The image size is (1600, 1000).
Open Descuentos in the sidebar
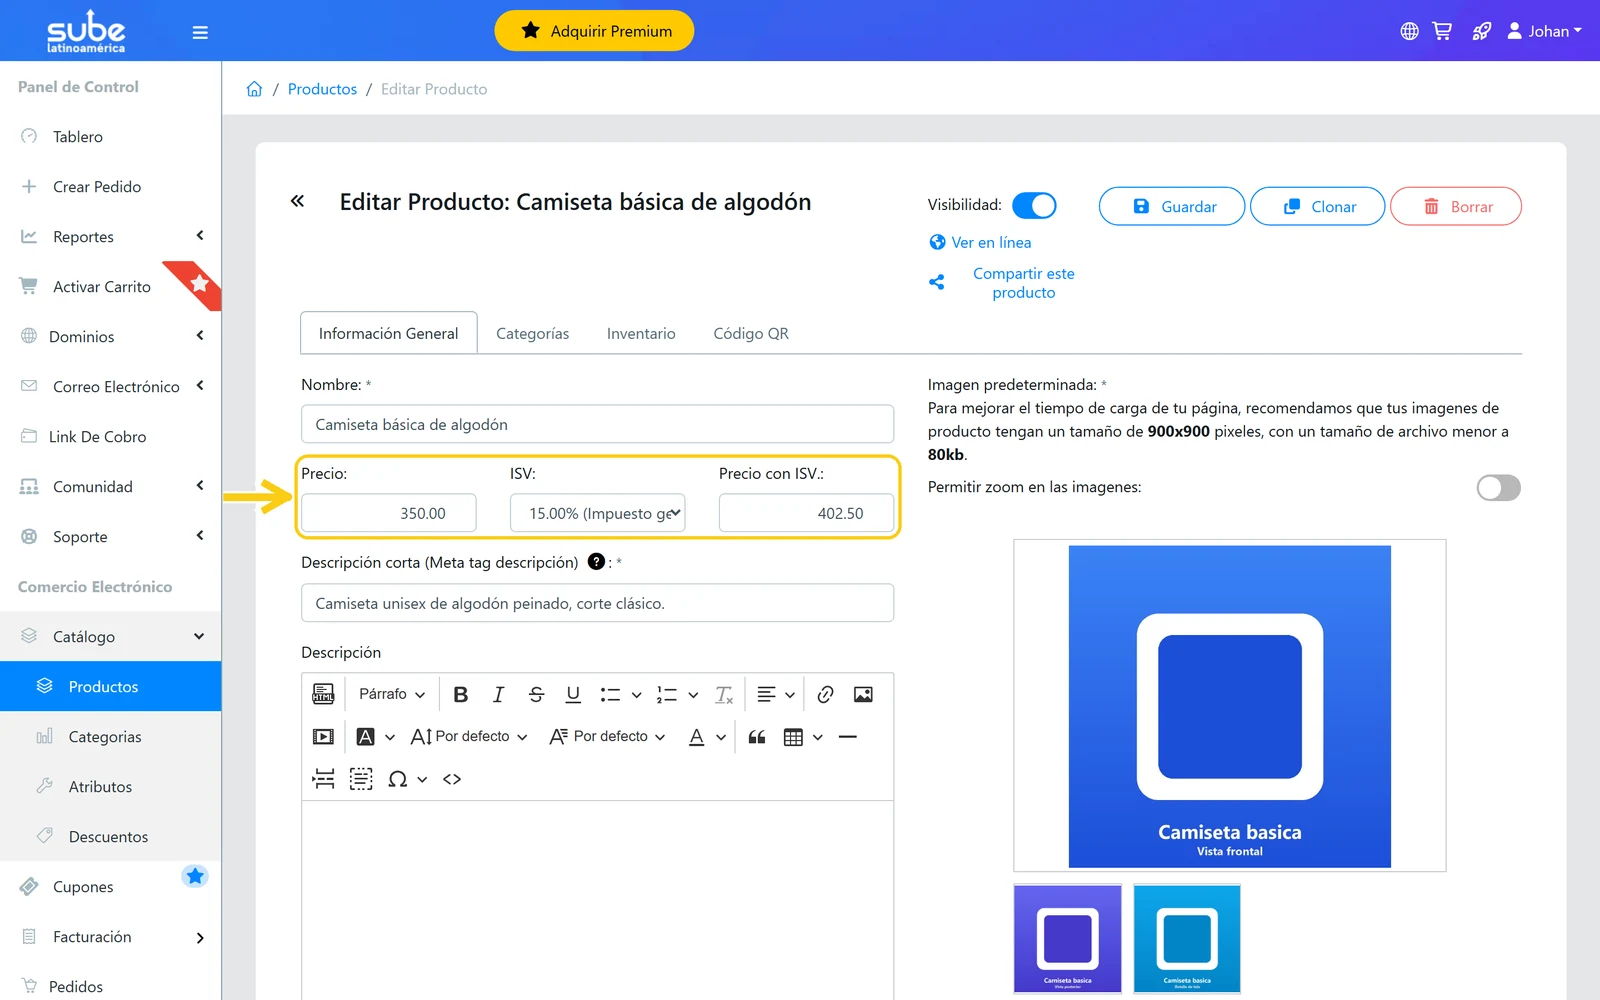click(110, 837)
